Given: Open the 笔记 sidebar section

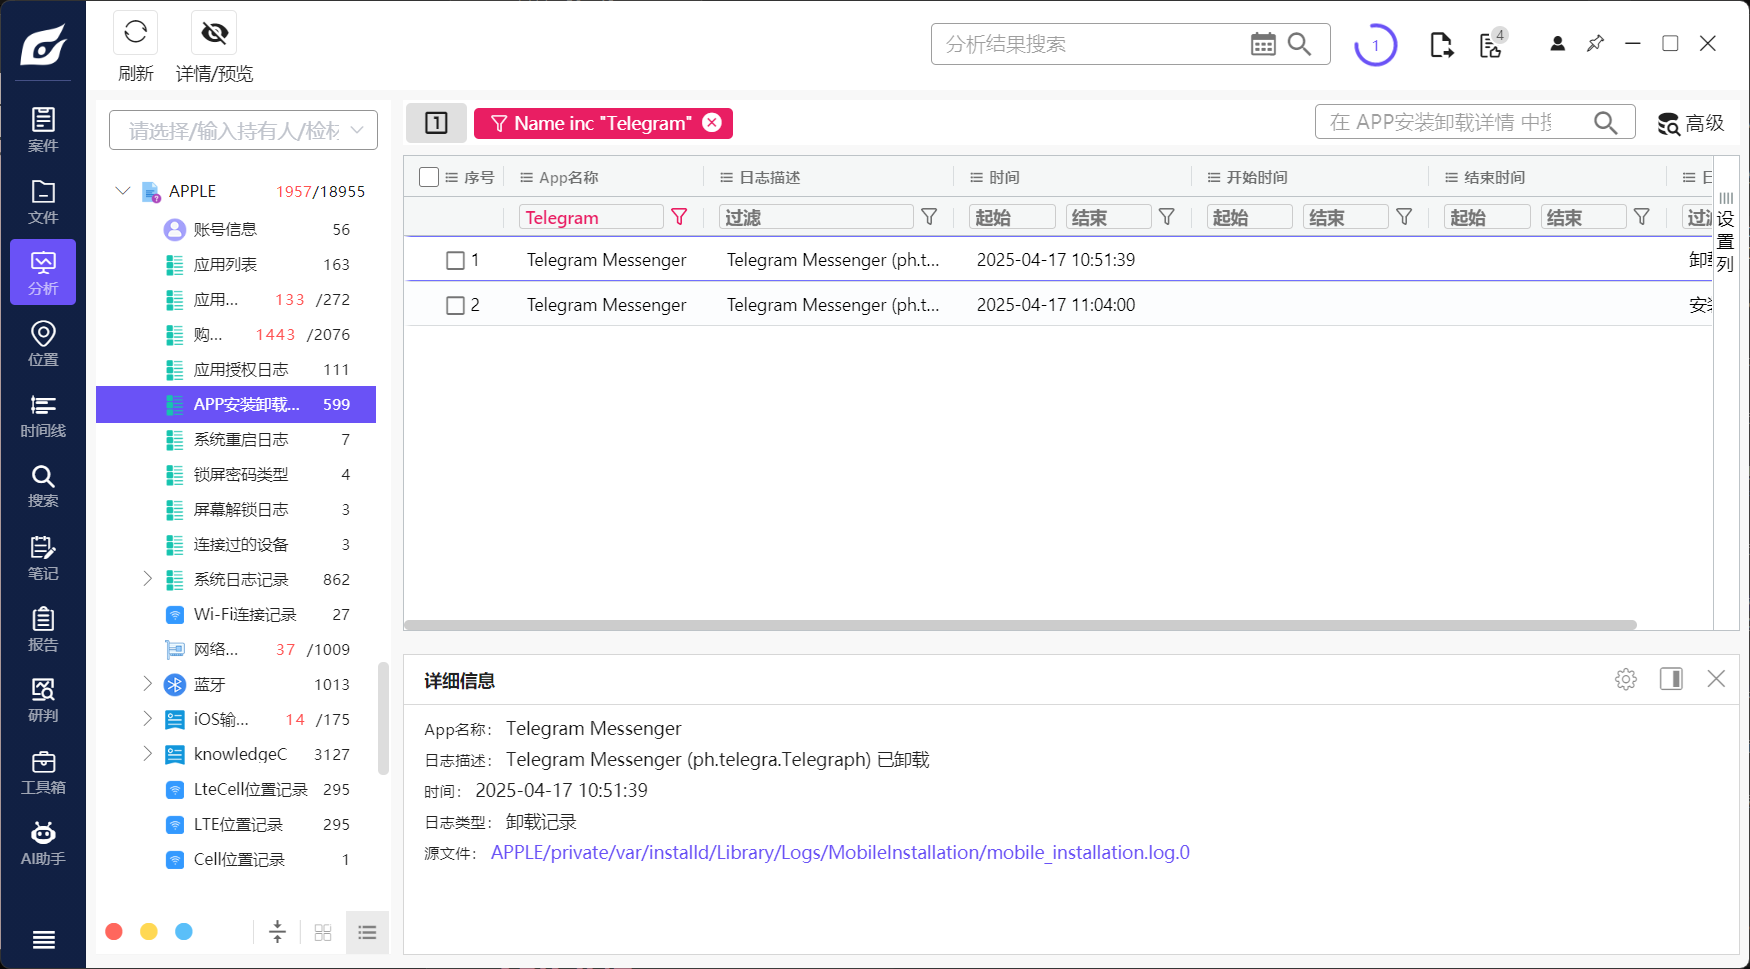Looking at the screenshot, I should [43, 558].
